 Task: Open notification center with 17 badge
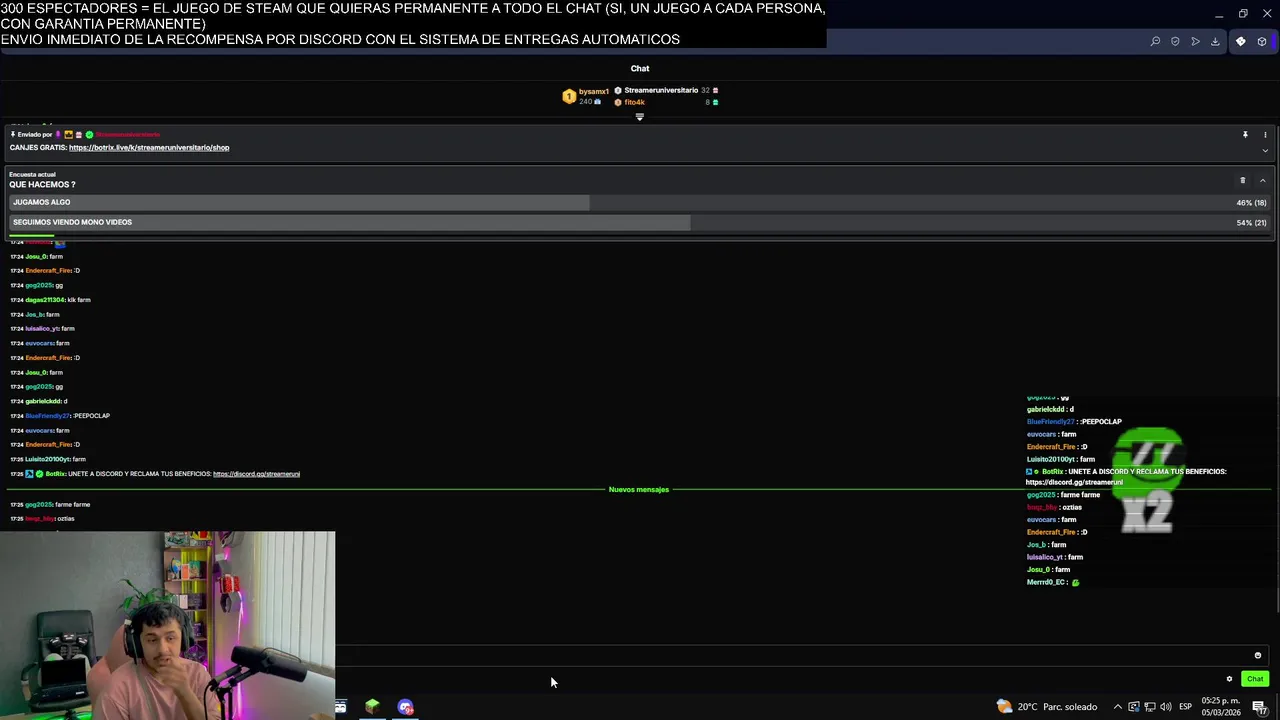tap(1260, 707)
